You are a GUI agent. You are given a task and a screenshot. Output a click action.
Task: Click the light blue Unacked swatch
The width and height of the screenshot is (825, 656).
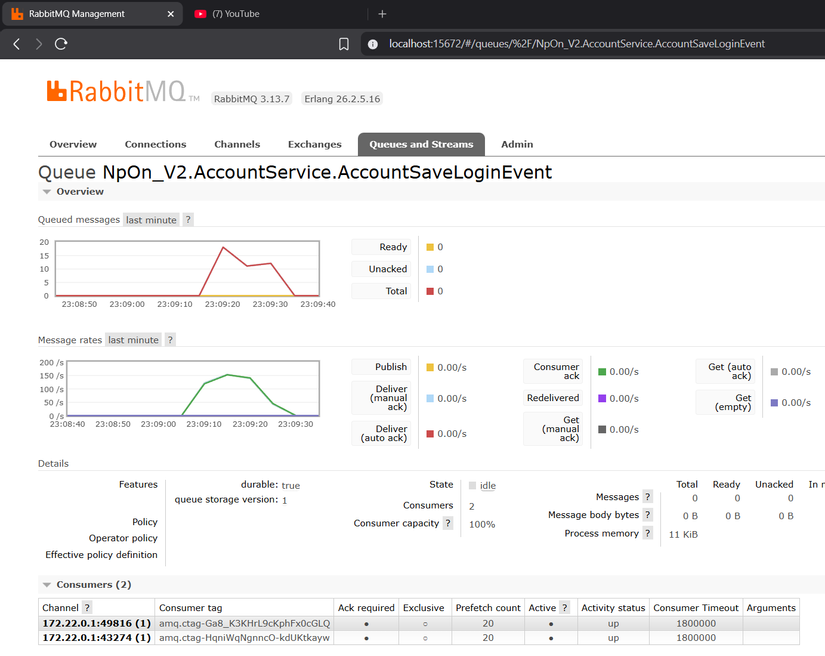tap(430, 269)
